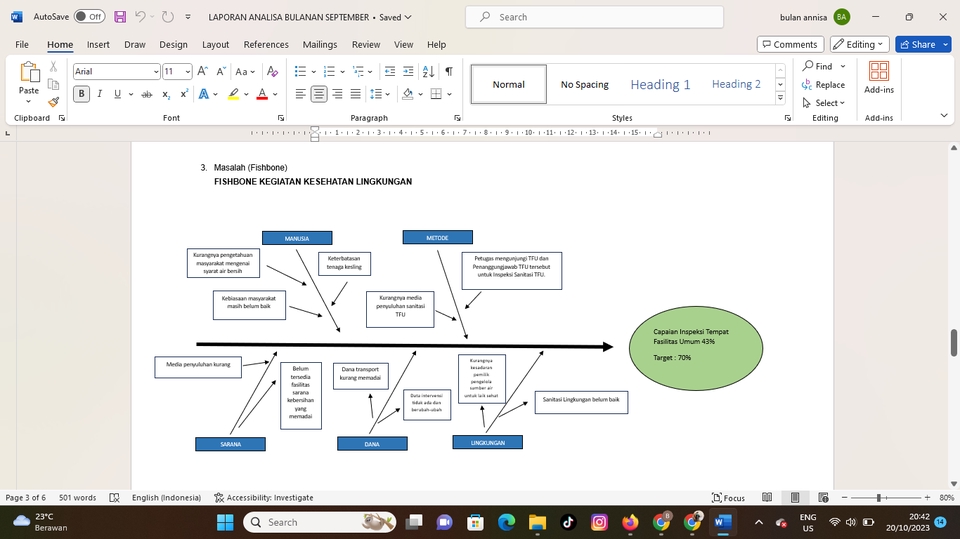This screenshot has height=539, width=960.
Task: Click the Search box in title bar
Action: (594, 17)
